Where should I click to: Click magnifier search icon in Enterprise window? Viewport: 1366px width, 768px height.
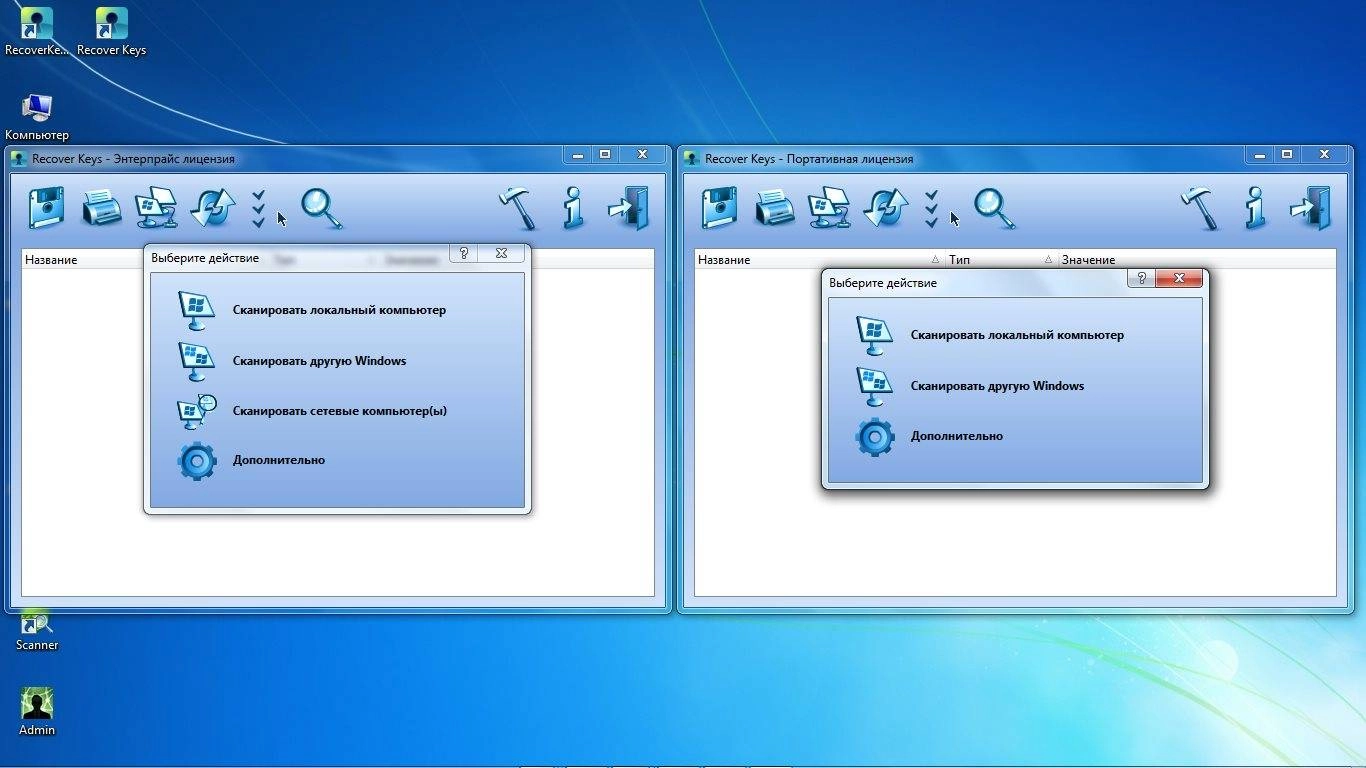322,208
